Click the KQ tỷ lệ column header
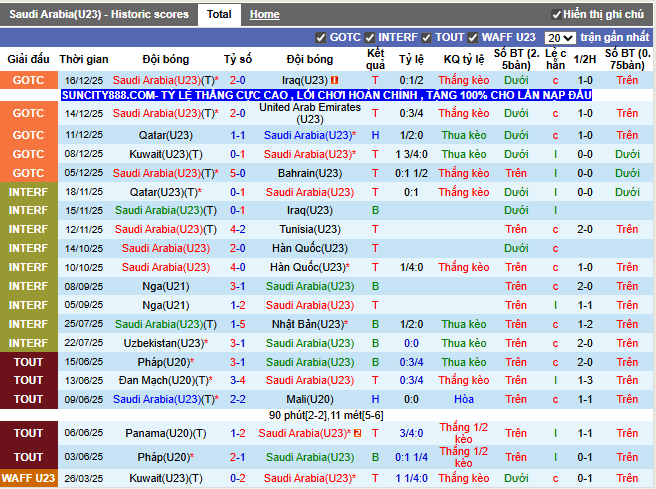656x489 pixels. point(464,59)
